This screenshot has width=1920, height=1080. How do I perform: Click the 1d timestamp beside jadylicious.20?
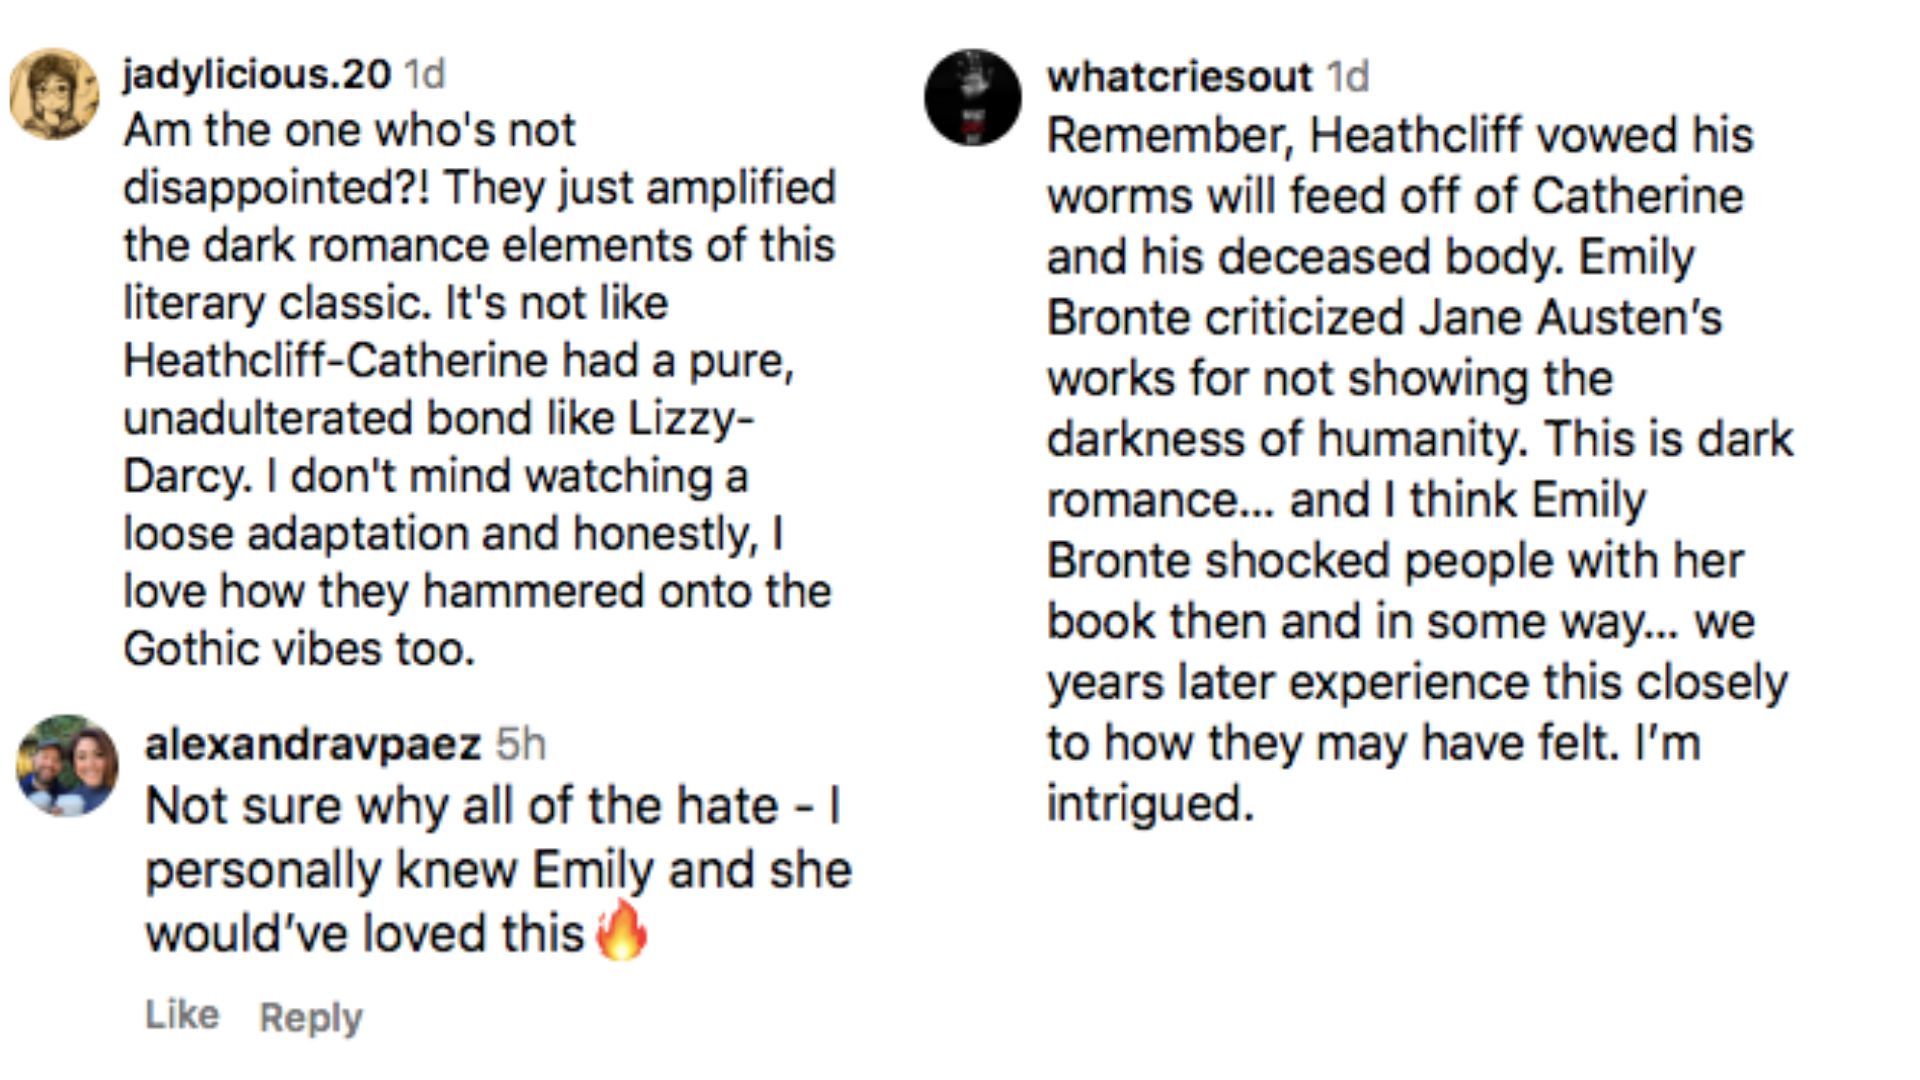coord(424,74)
